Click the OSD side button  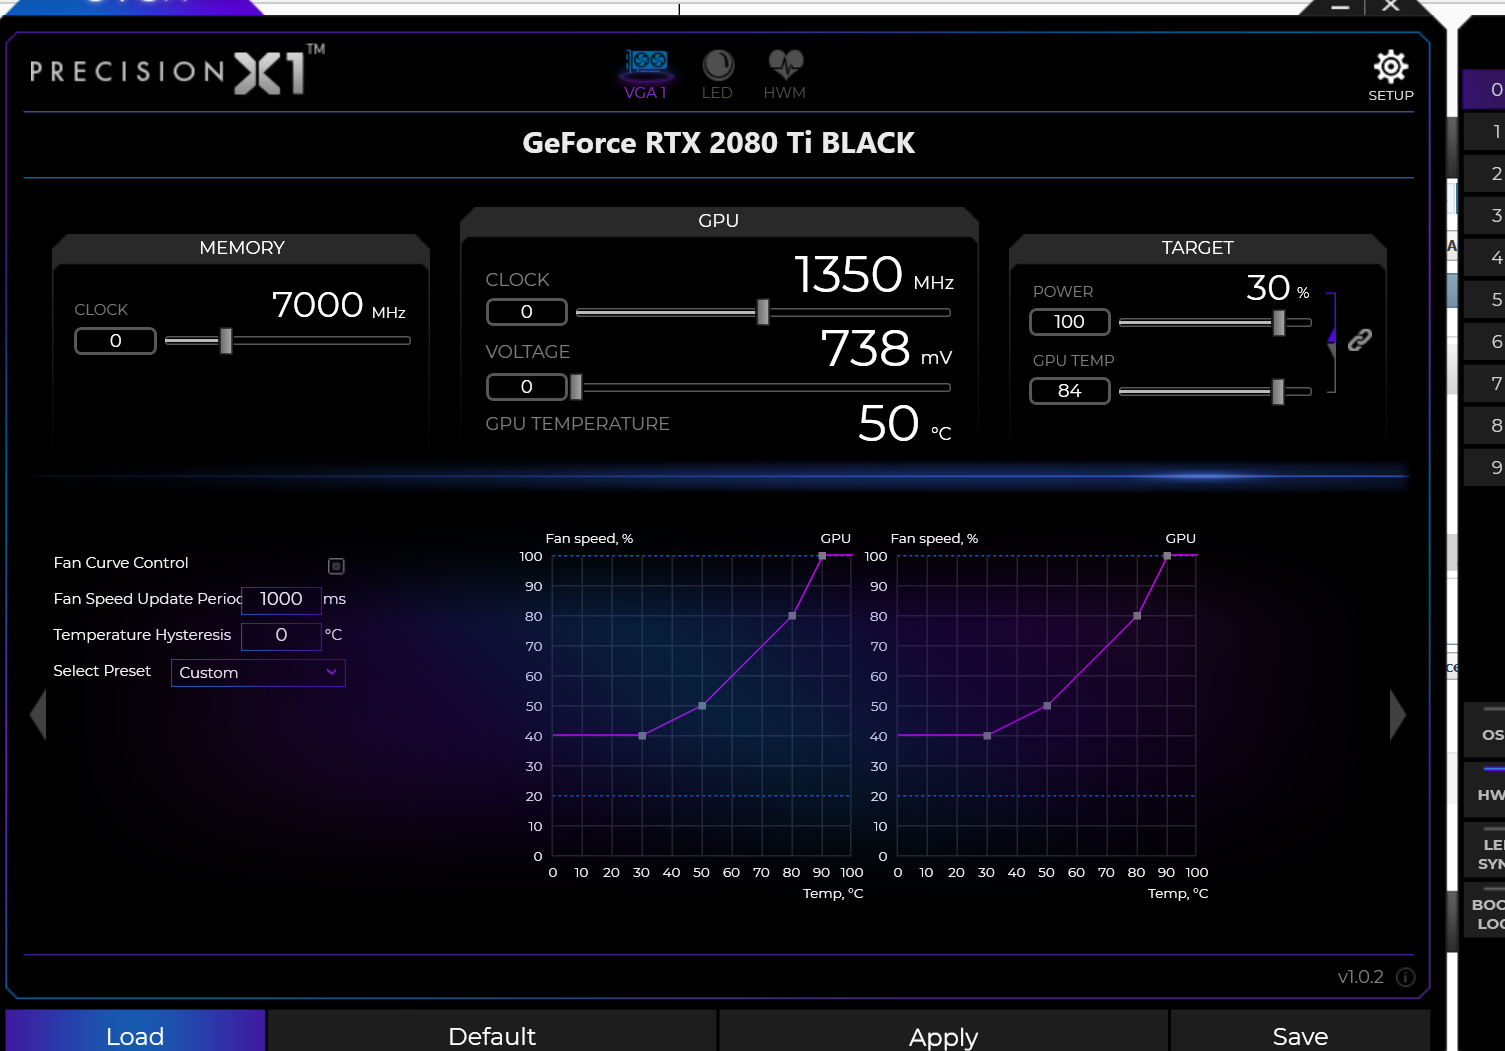click(x=1485, y=731)
